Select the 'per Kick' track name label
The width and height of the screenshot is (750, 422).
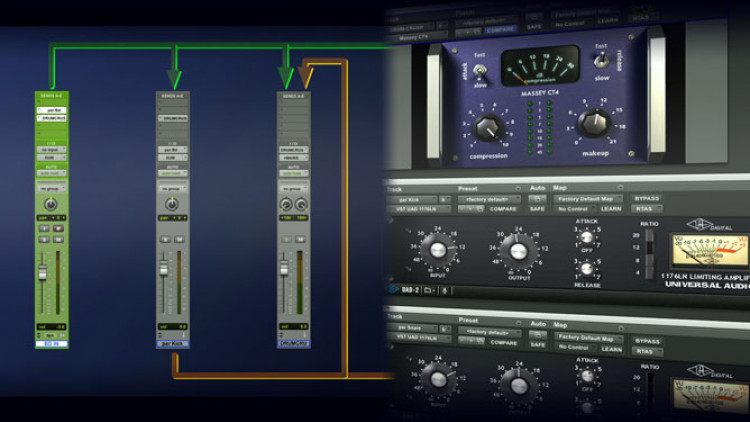(173, 344)
